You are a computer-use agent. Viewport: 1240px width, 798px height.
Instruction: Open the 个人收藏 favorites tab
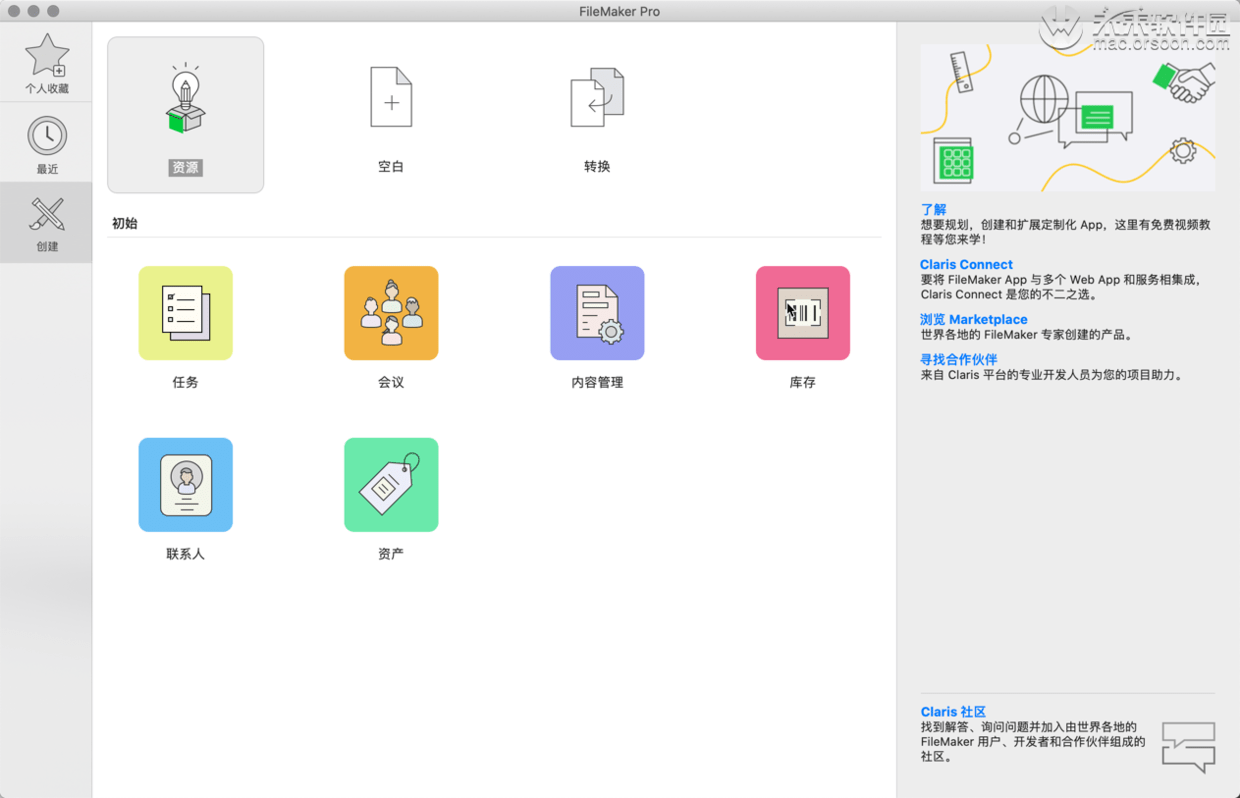pyautogui.click(x=46, y=63)
